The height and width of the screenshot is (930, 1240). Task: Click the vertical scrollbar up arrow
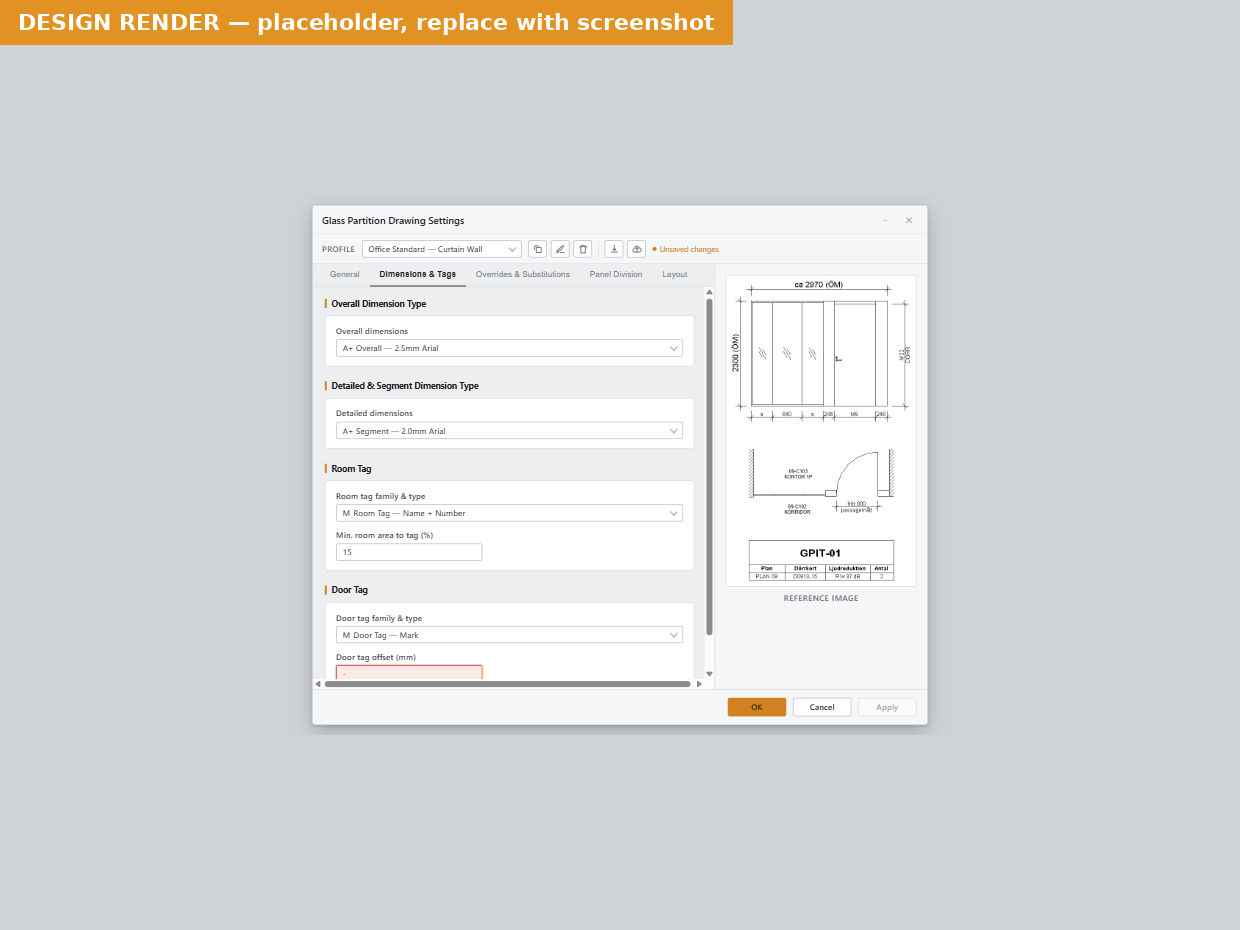[709, 292]
